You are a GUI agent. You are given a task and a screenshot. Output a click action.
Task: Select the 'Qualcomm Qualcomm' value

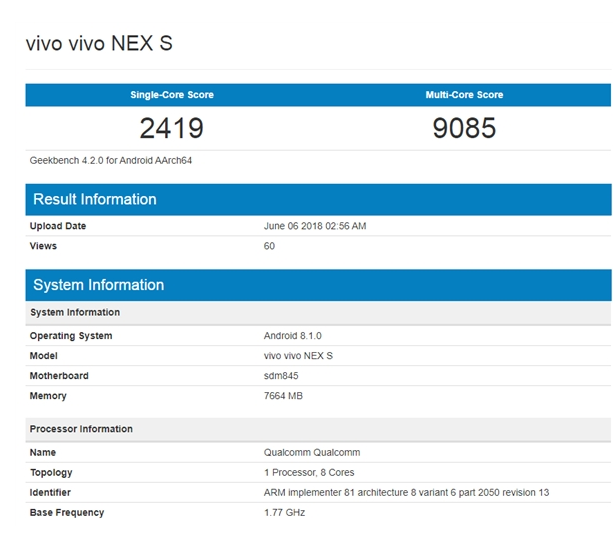pyautogui.click(x=312, y=452)
